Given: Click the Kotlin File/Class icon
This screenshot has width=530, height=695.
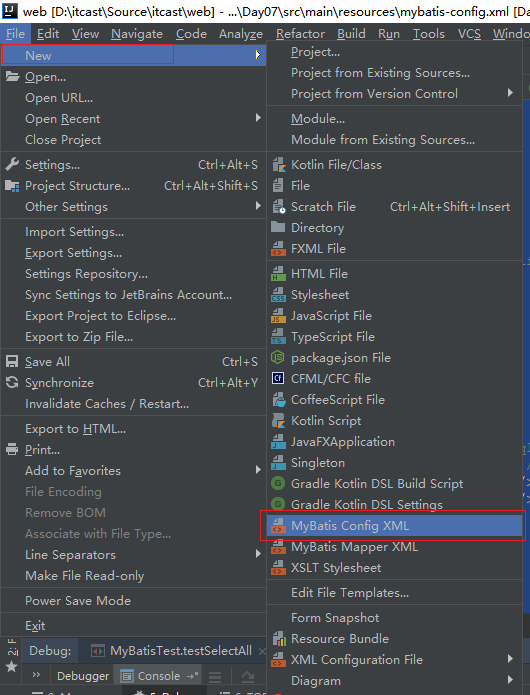Looking at the screenshot, I should point(278,165).
